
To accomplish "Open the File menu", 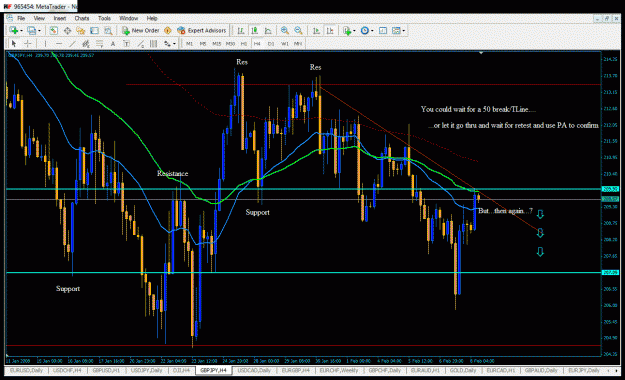I will coord(21,18).
